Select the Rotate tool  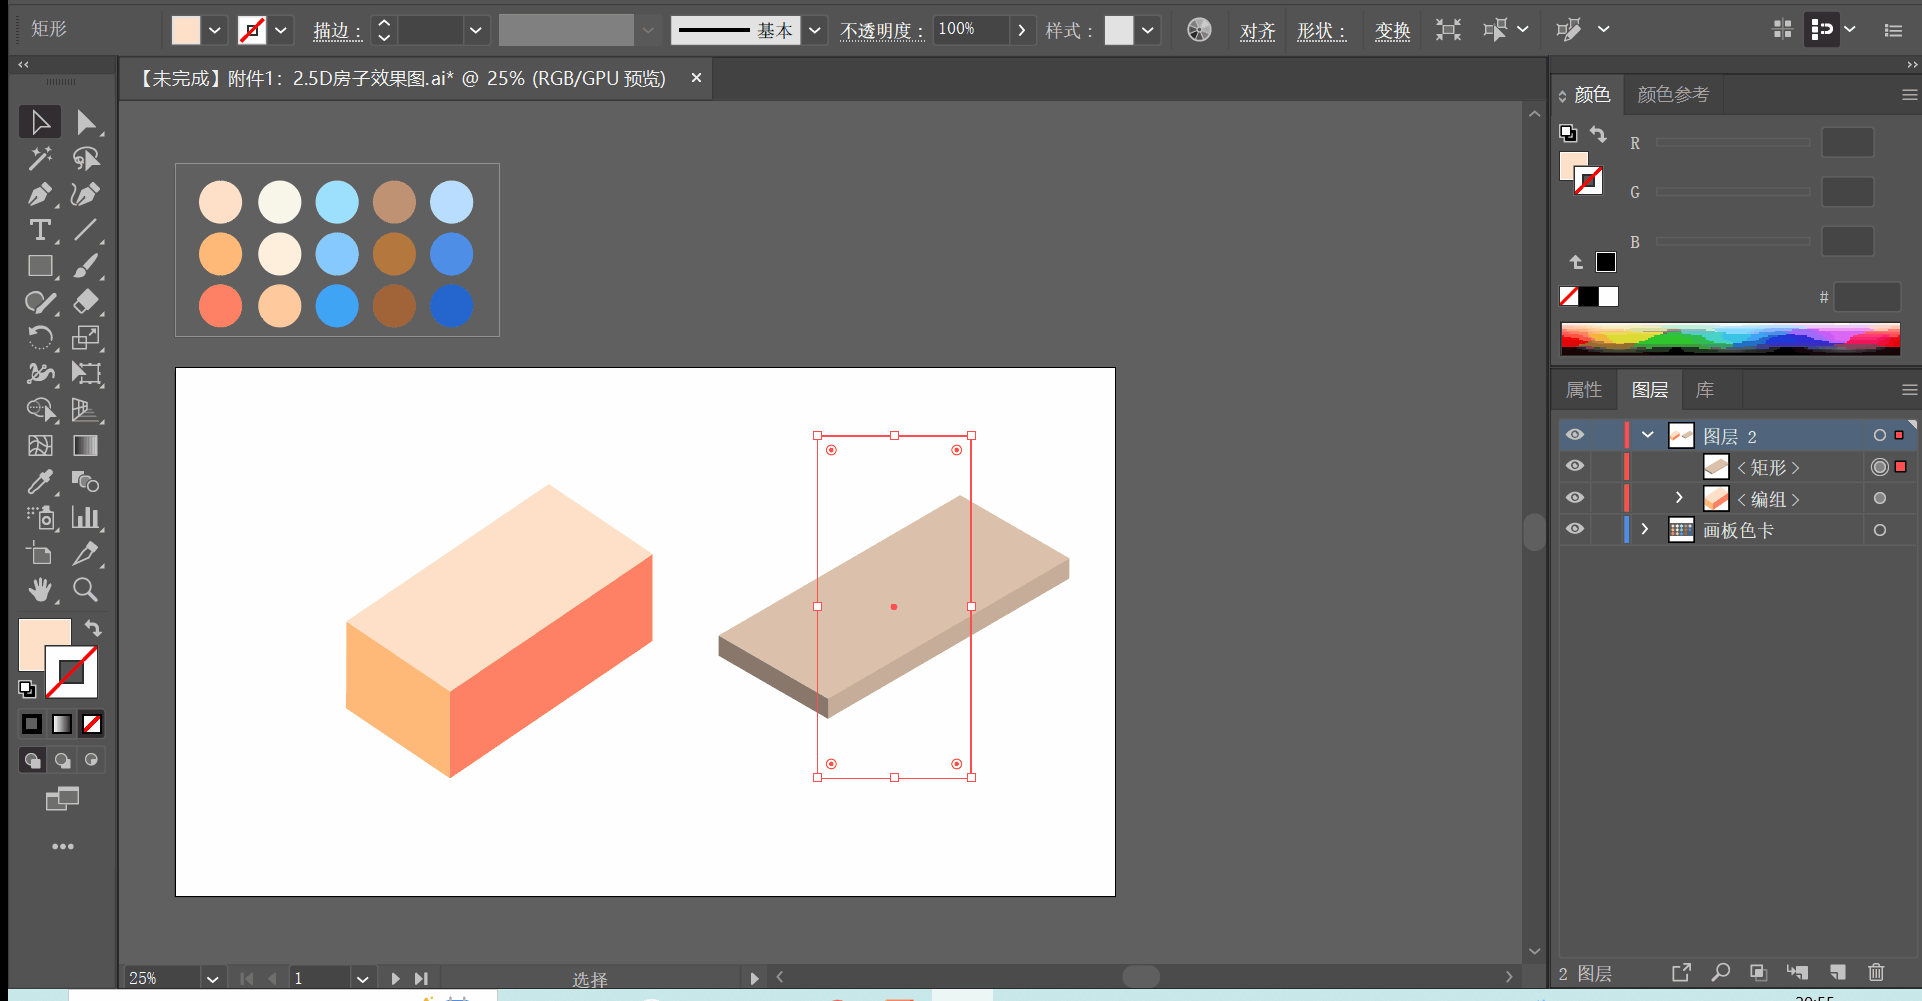40,338
